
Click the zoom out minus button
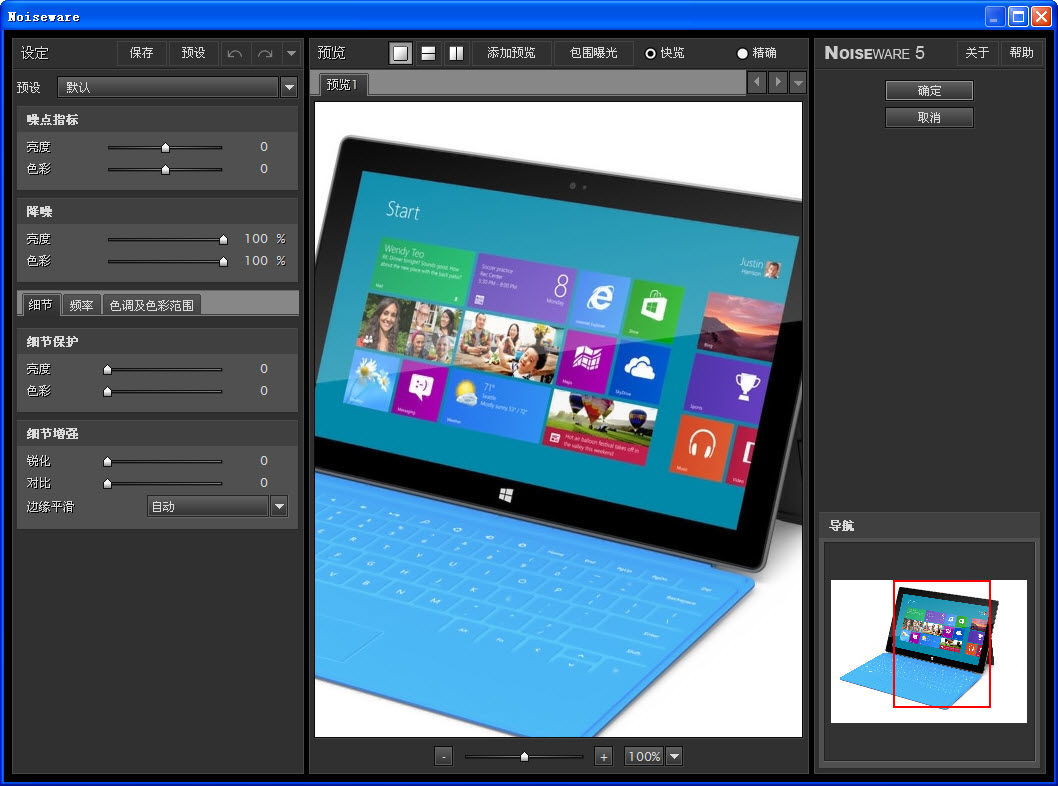(443, 756)
